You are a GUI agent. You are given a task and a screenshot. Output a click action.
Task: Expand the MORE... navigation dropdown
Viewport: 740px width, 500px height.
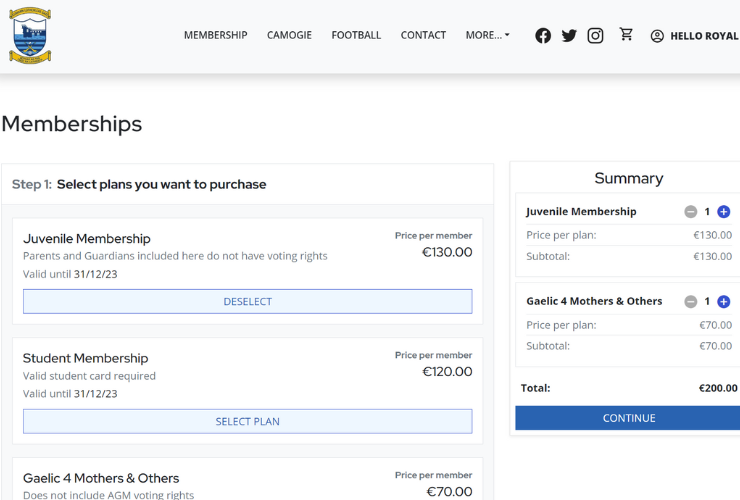tap(487, 35)
